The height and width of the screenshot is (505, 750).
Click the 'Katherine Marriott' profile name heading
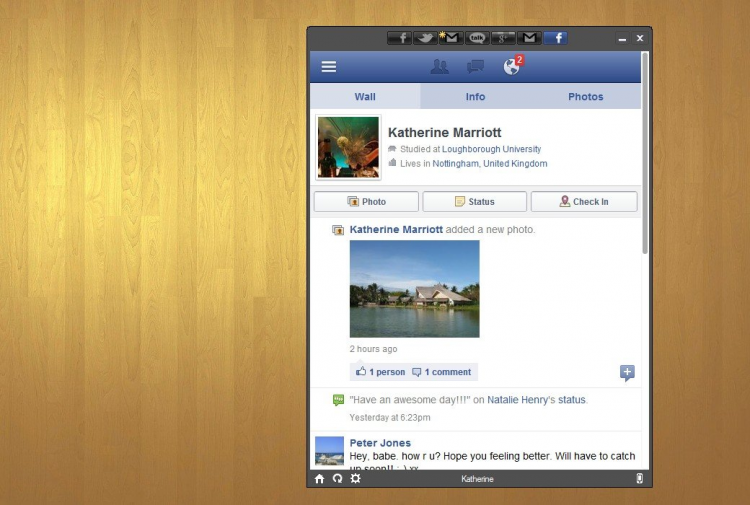click(444, 132)
